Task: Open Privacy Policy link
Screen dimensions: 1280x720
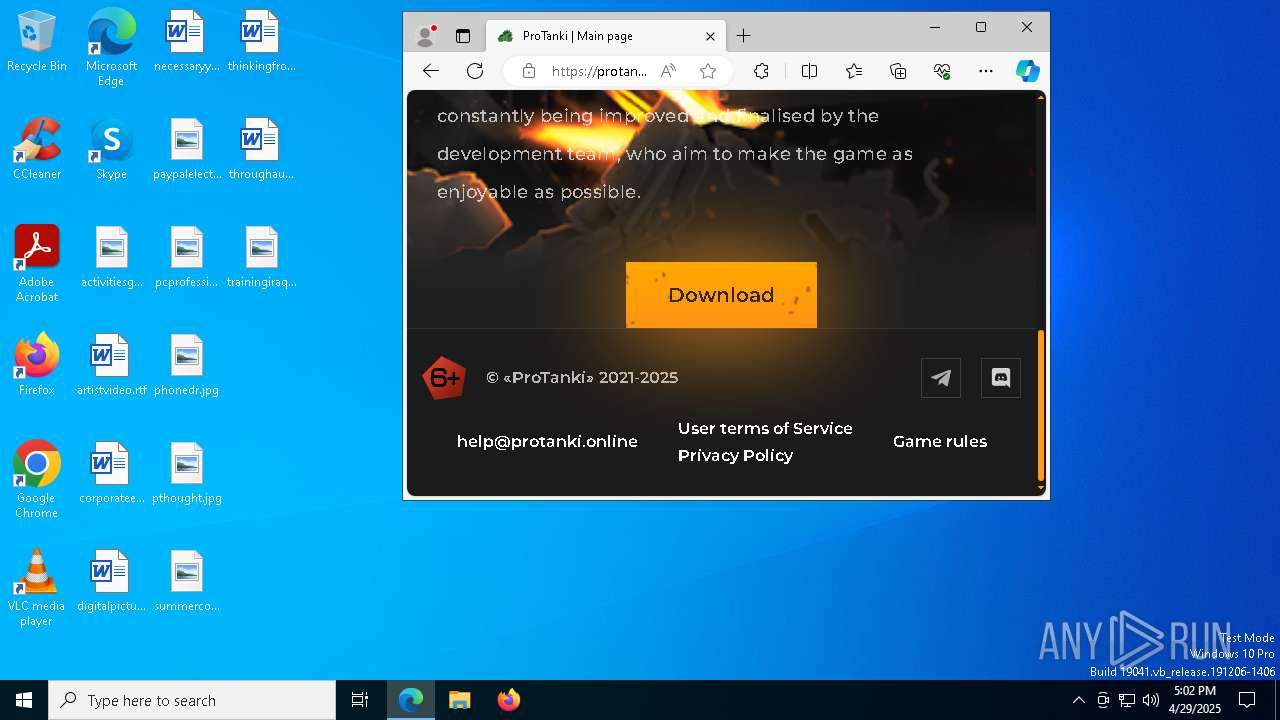Action: coord(735,455)
